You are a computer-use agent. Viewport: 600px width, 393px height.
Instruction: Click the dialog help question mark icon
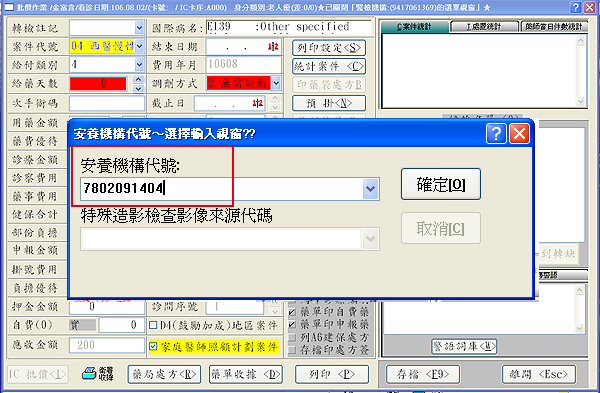point(496,134)
